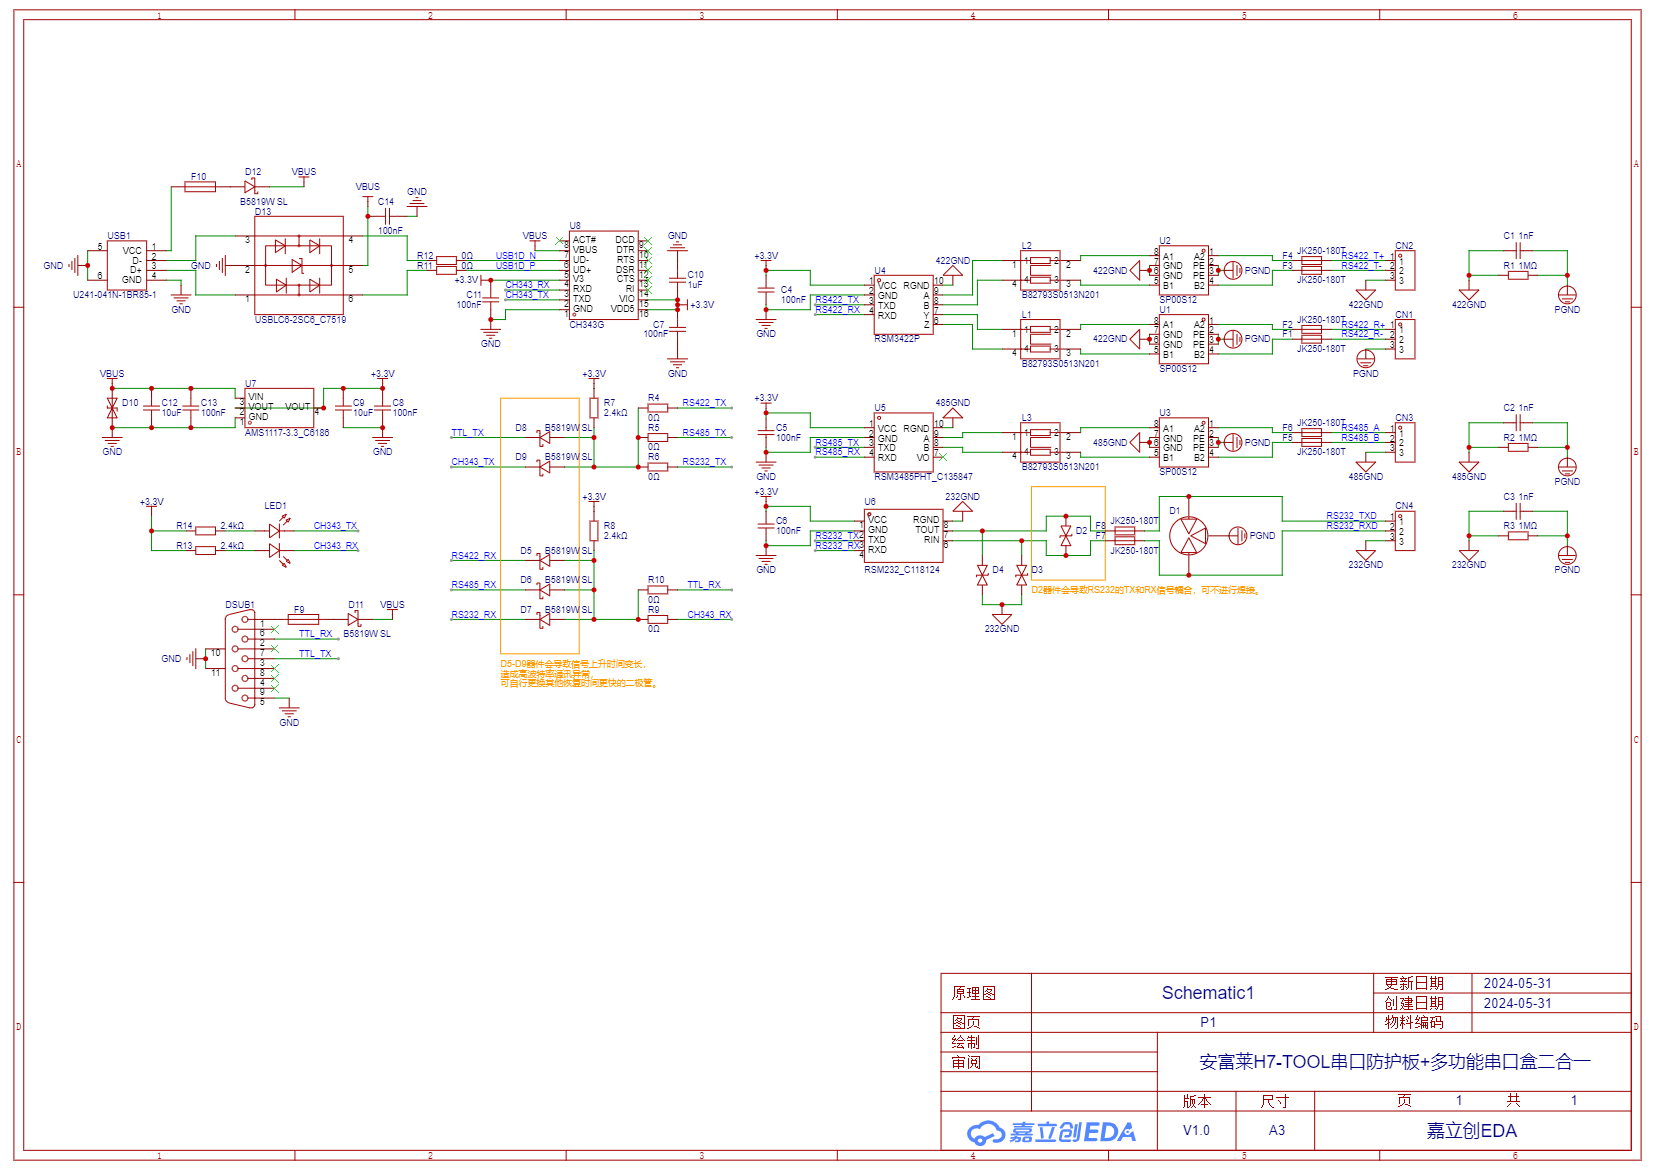Click the CH343G chip name under U8
The image size is (1655, 1170).
pos(587,325)
